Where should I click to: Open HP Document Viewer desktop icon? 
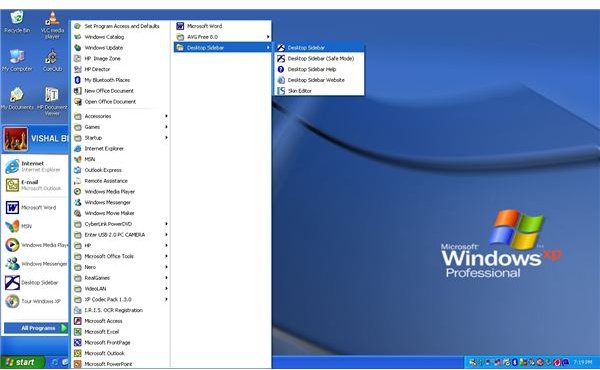point(52,101)
